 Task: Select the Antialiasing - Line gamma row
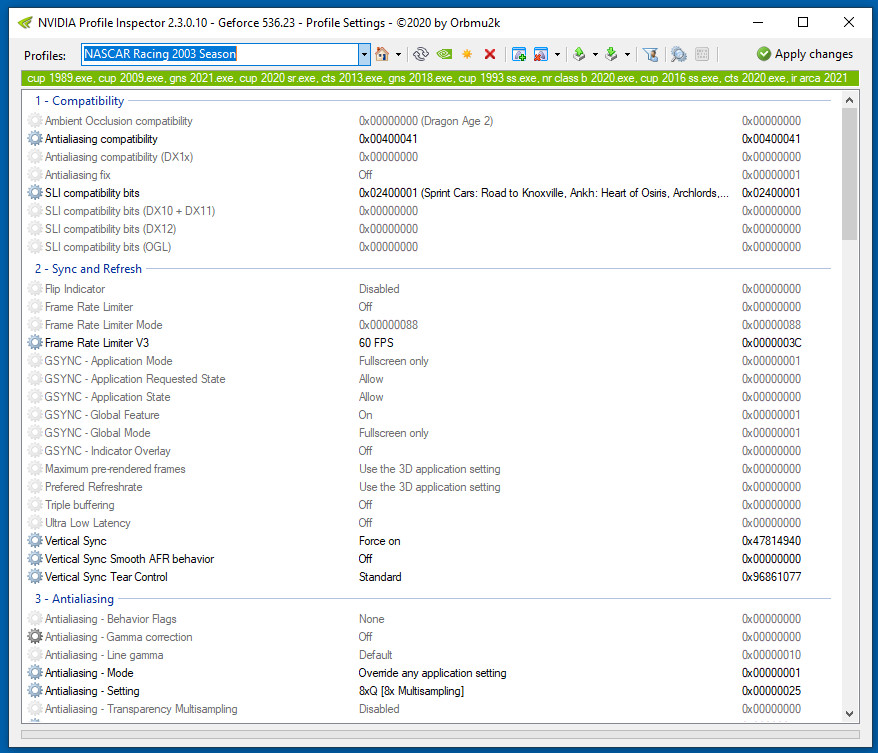[431, 655]
